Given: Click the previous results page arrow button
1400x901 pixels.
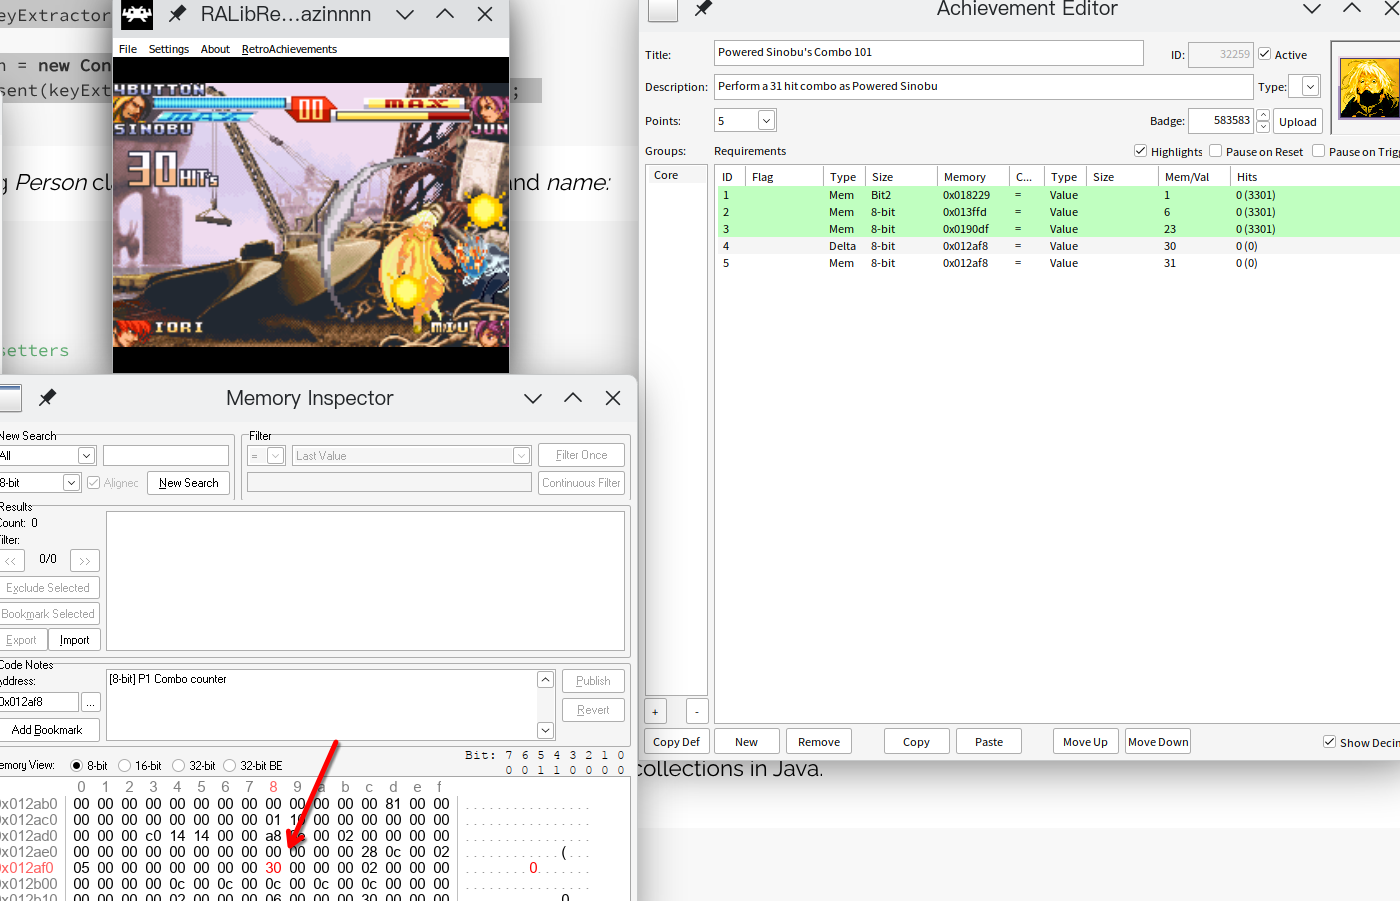Looking at the screenshot, I should pyautogui.click(x=12, y=561).
